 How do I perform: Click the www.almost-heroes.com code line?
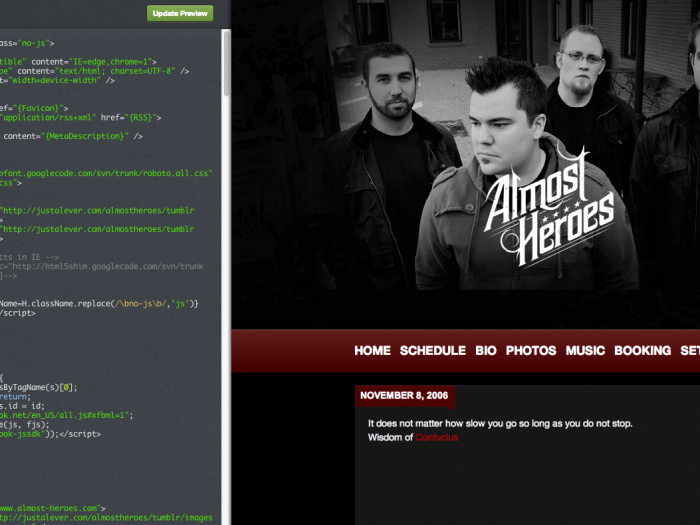pos(53,508)
